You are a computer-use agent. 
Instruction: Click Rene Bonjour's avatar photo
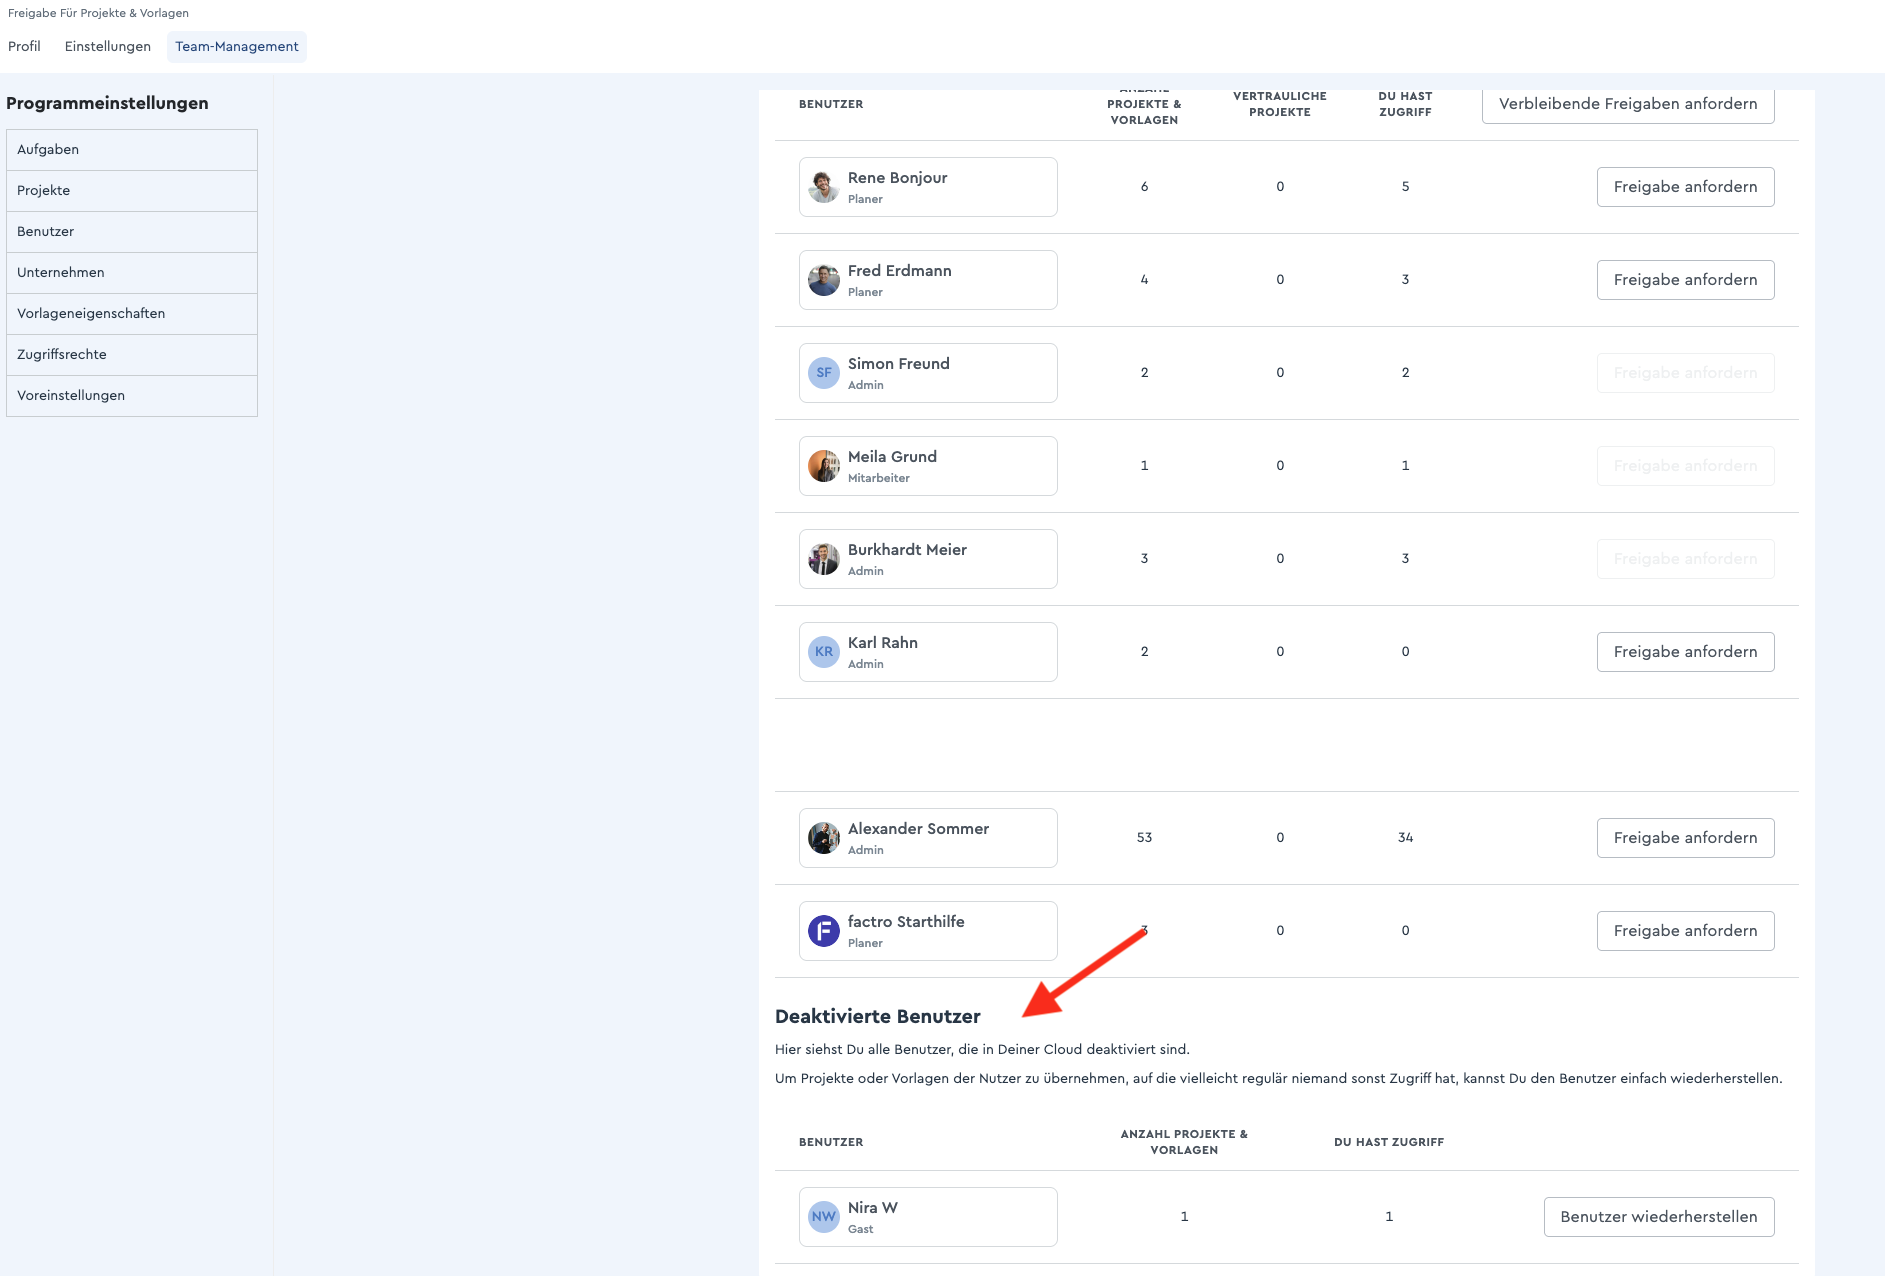823,187
